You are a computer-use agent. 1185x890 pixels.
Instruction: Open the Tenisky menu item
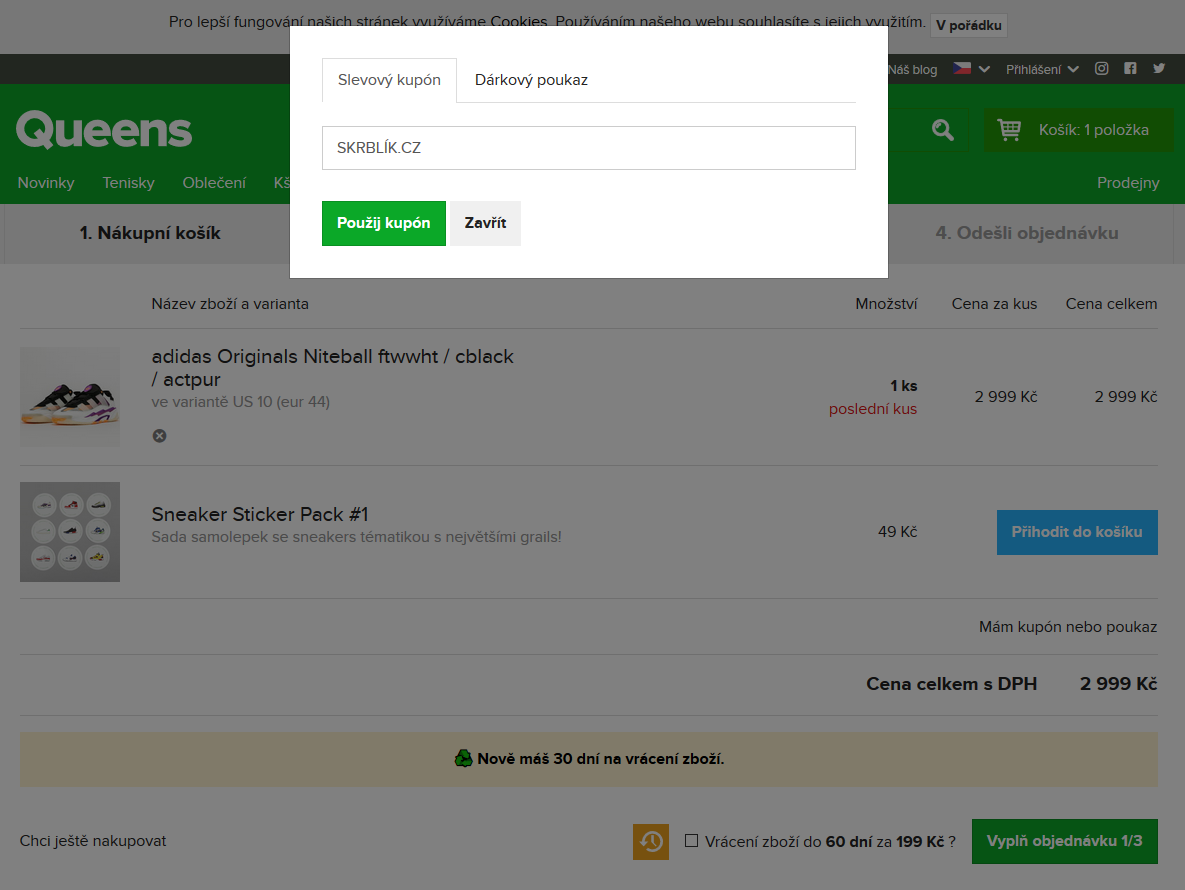pos(128,183)
